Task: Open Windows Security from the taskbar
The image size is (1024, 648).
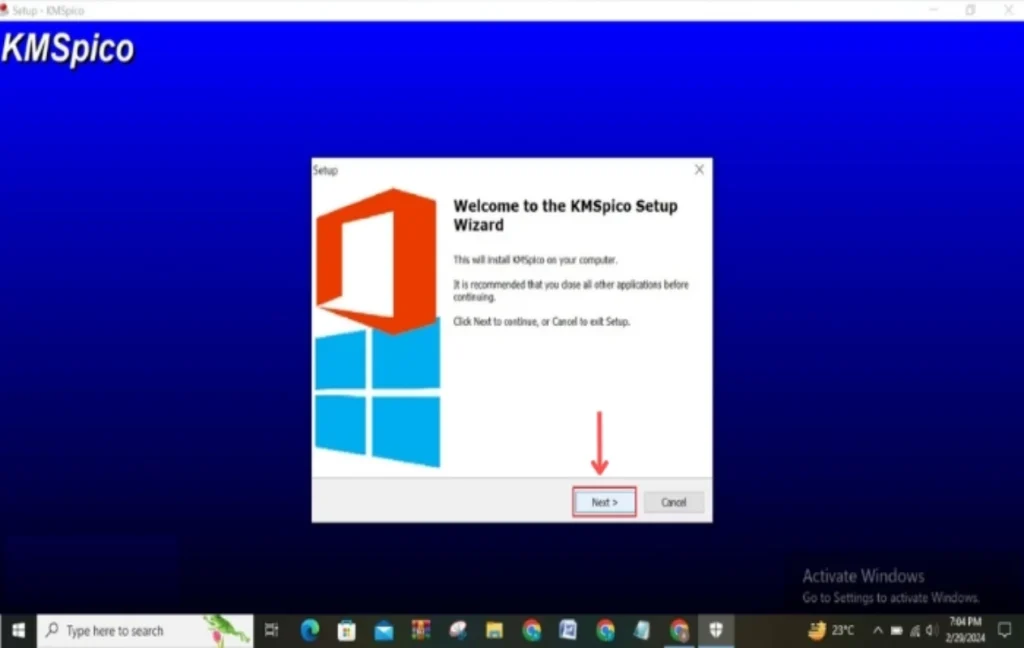Action: (716, 630)
